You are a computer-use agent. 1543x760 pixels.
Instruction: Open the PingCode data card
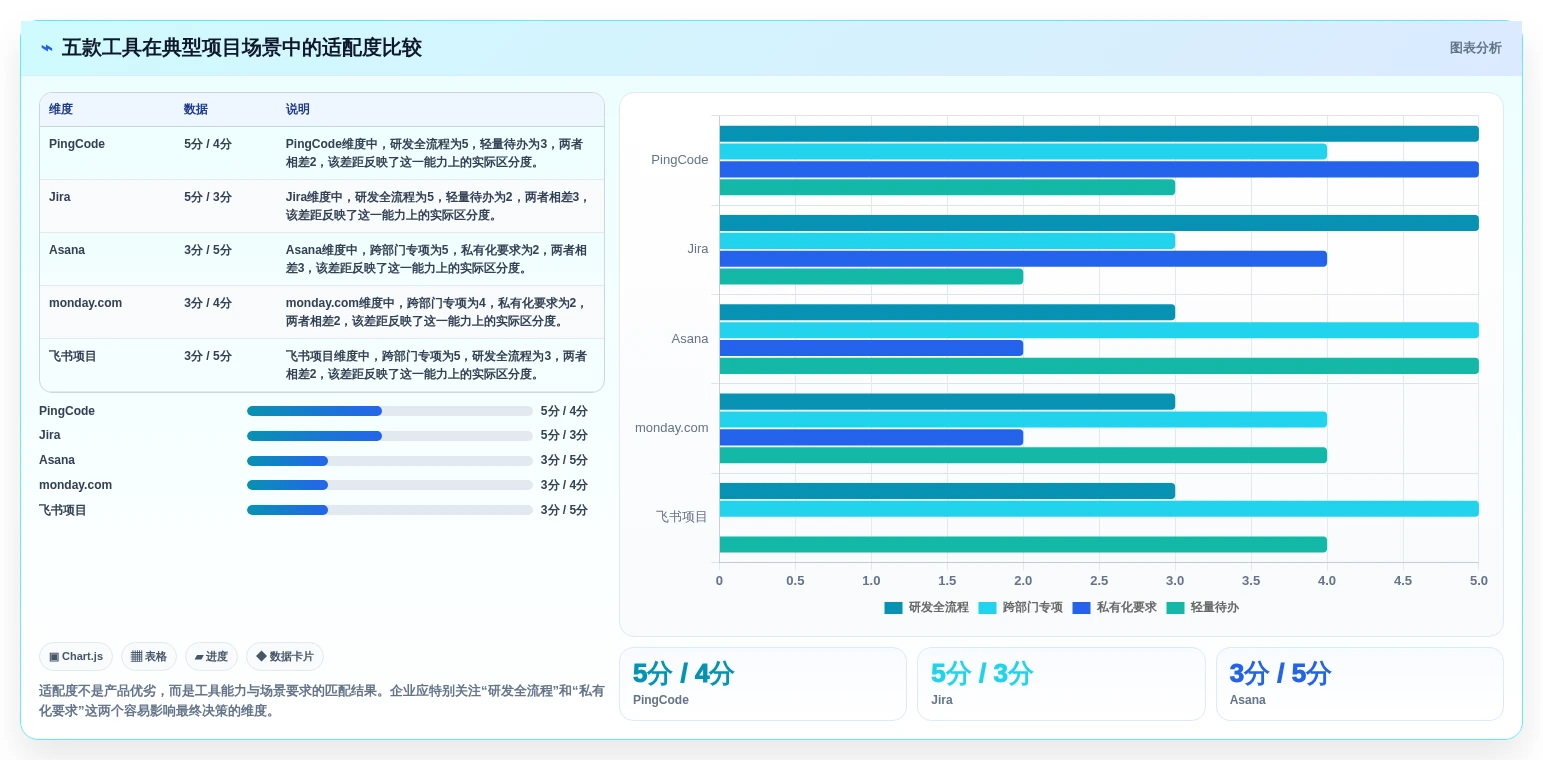pos(763,684)
